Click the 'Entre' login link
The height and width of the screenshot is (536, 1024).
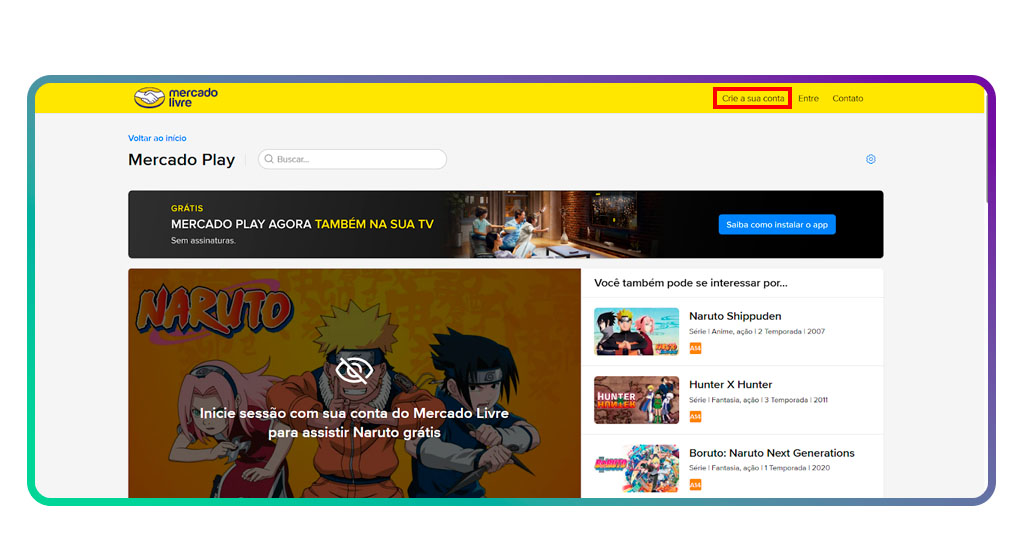808,99
